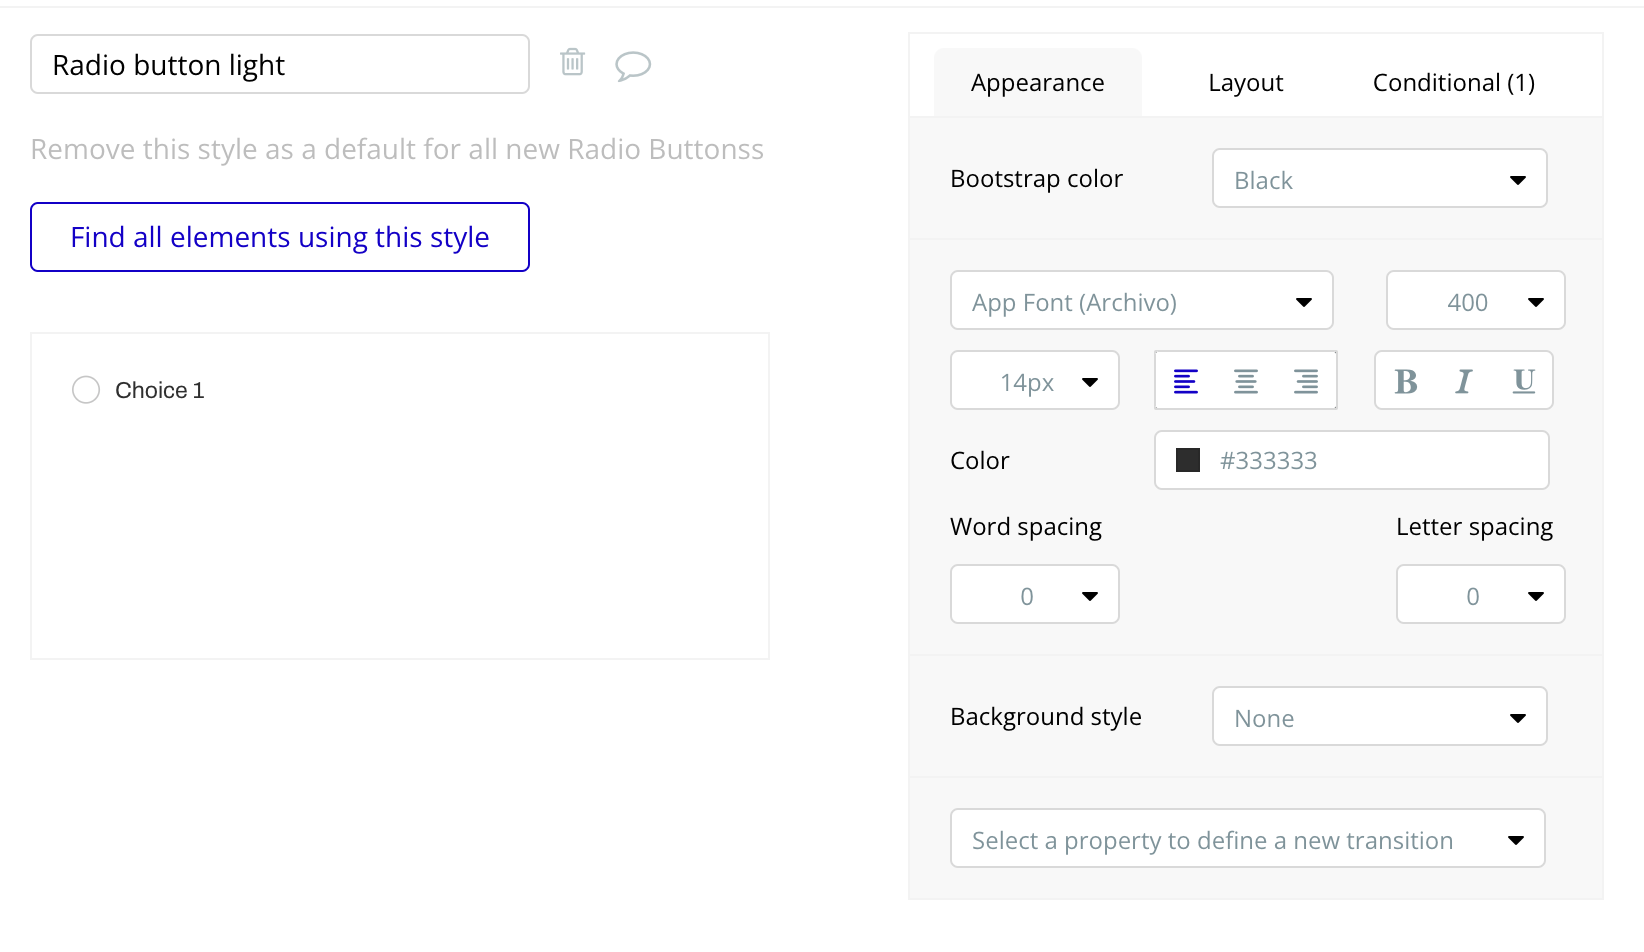
Task: Toggle underline text formatting
Action: point(1523,381)
